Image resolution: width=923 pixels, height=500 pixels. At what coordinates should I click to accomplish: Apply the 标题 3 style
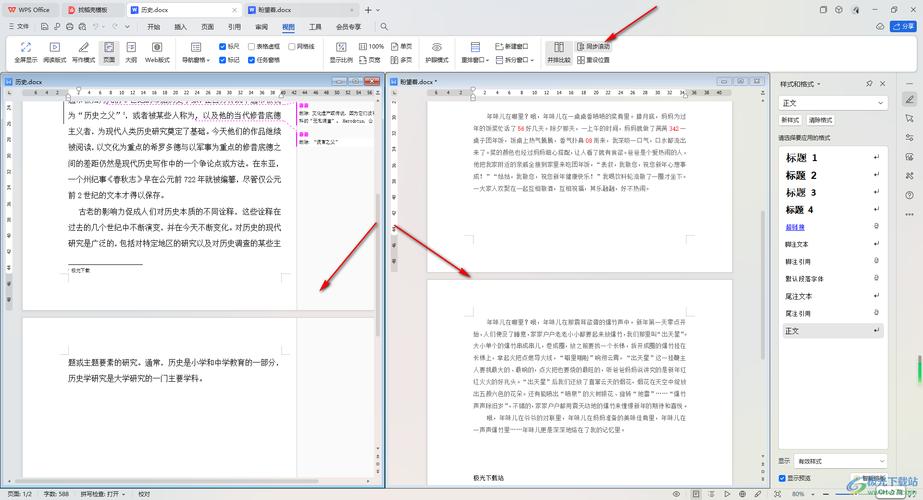click(832, 193)
